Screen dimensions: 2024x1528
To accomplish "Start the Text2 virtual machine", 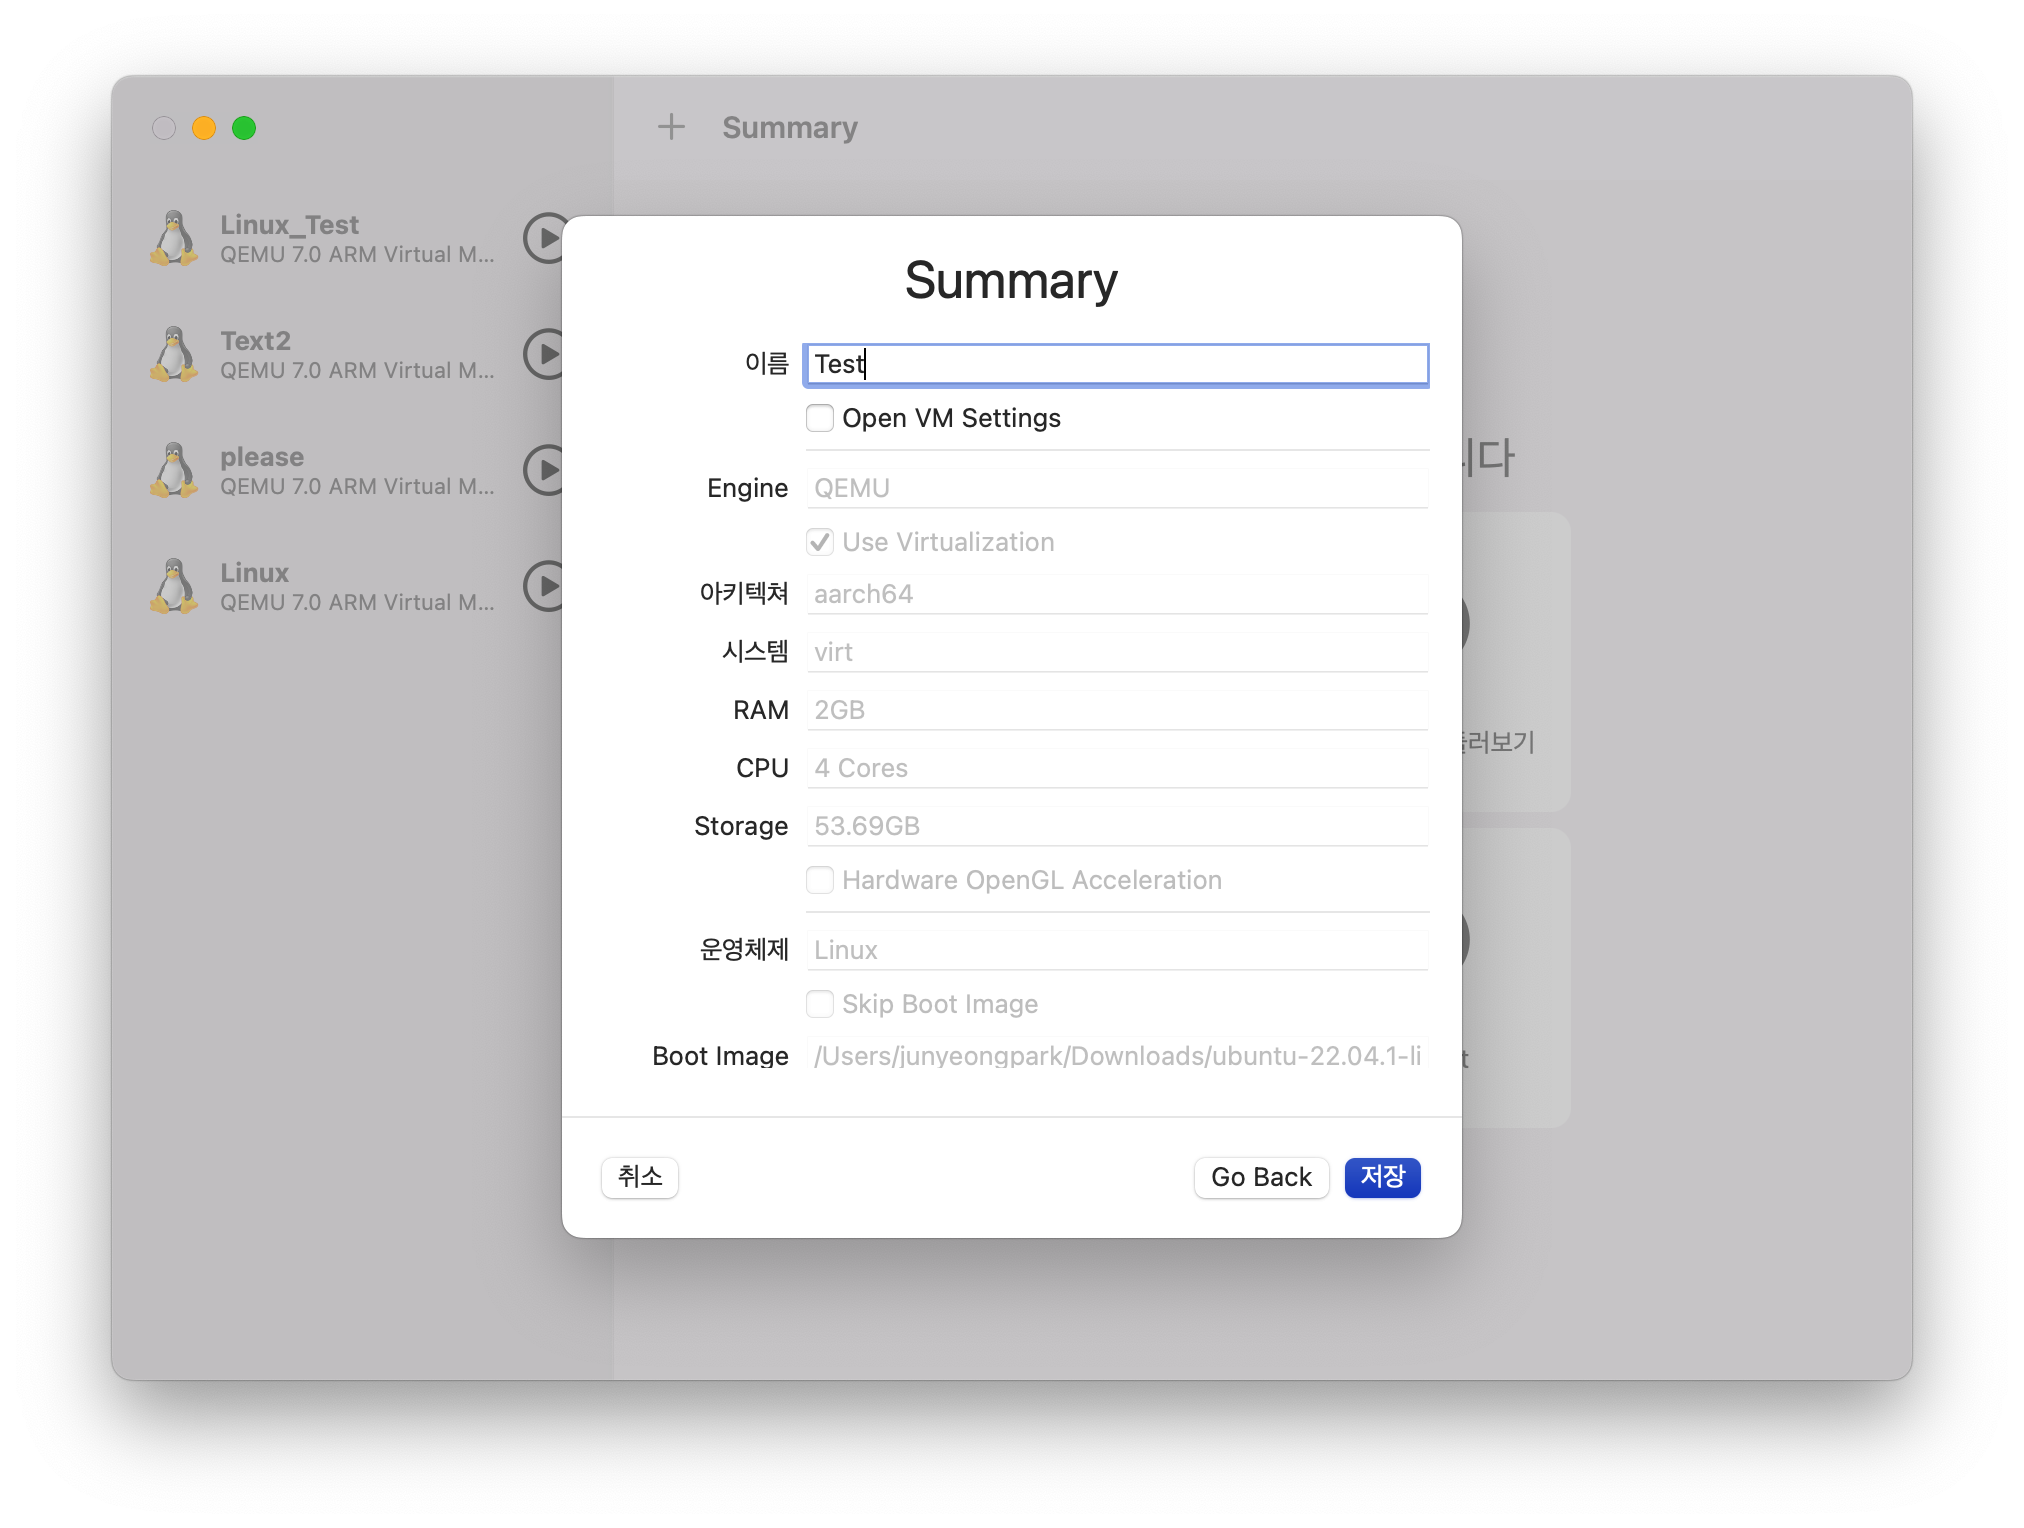I will 545,354.
